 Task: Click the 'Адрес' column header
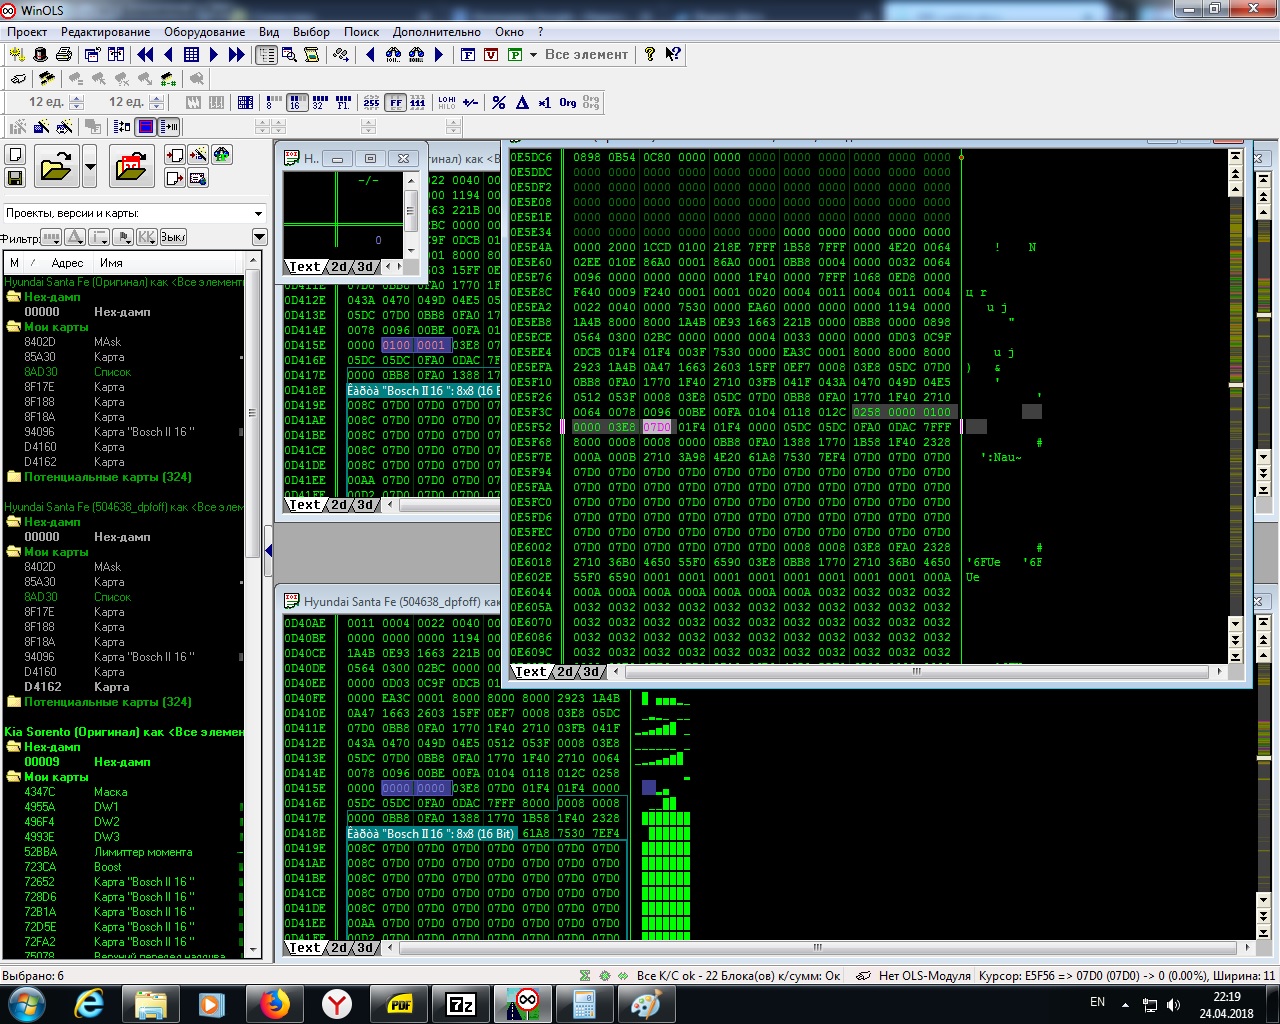(x=67, y=263)
